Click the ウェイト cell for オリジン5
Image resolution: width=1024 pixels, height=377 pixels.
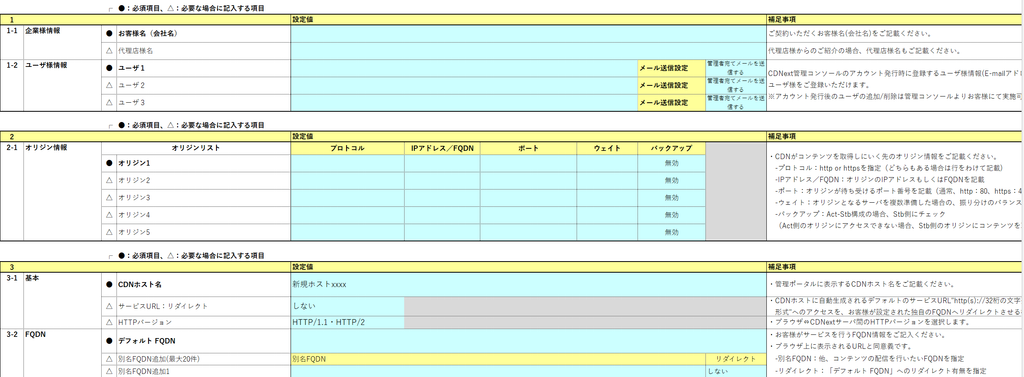pos(607,232)
